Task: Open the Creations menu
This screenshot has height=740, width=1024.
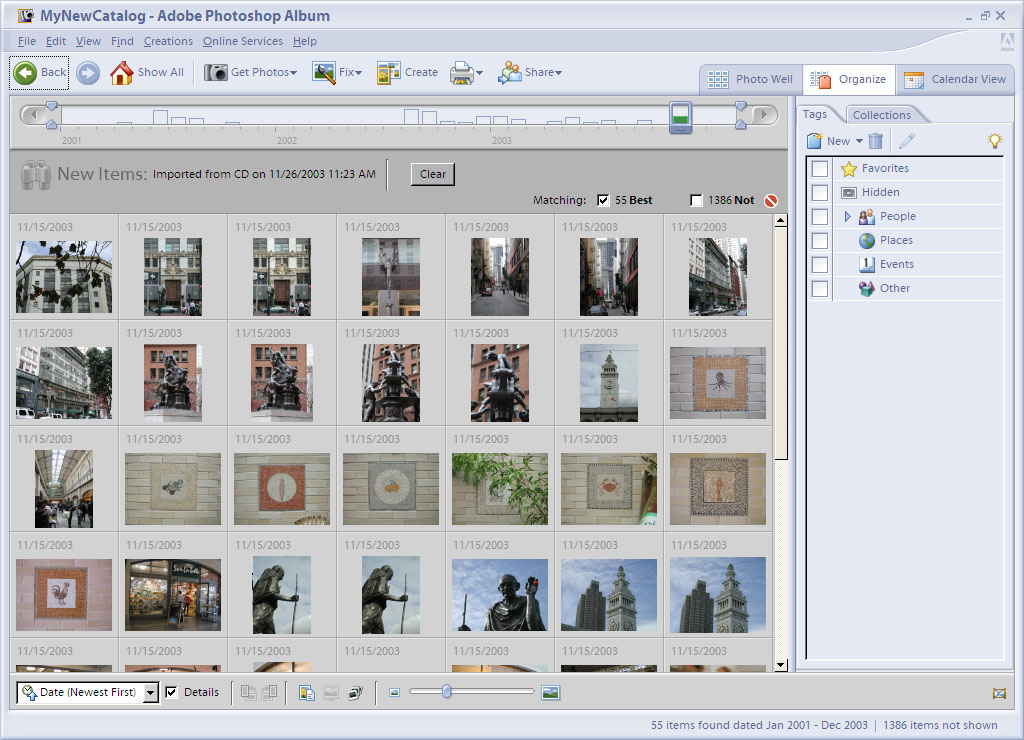Action: 168,41
